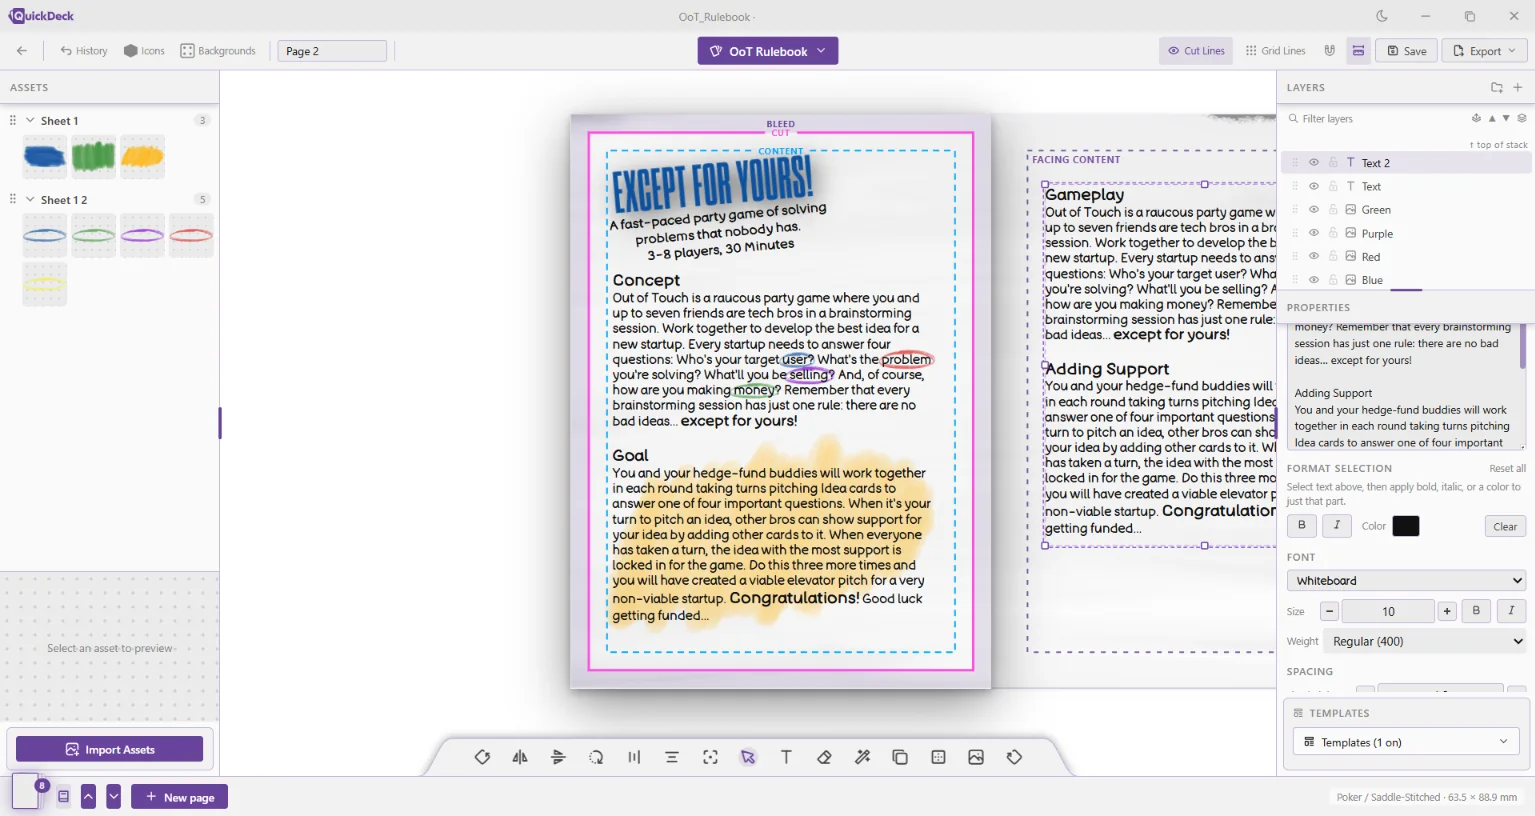Click the Import Assets button
This screenshot has width=1535, height=816.
(110, 749)
